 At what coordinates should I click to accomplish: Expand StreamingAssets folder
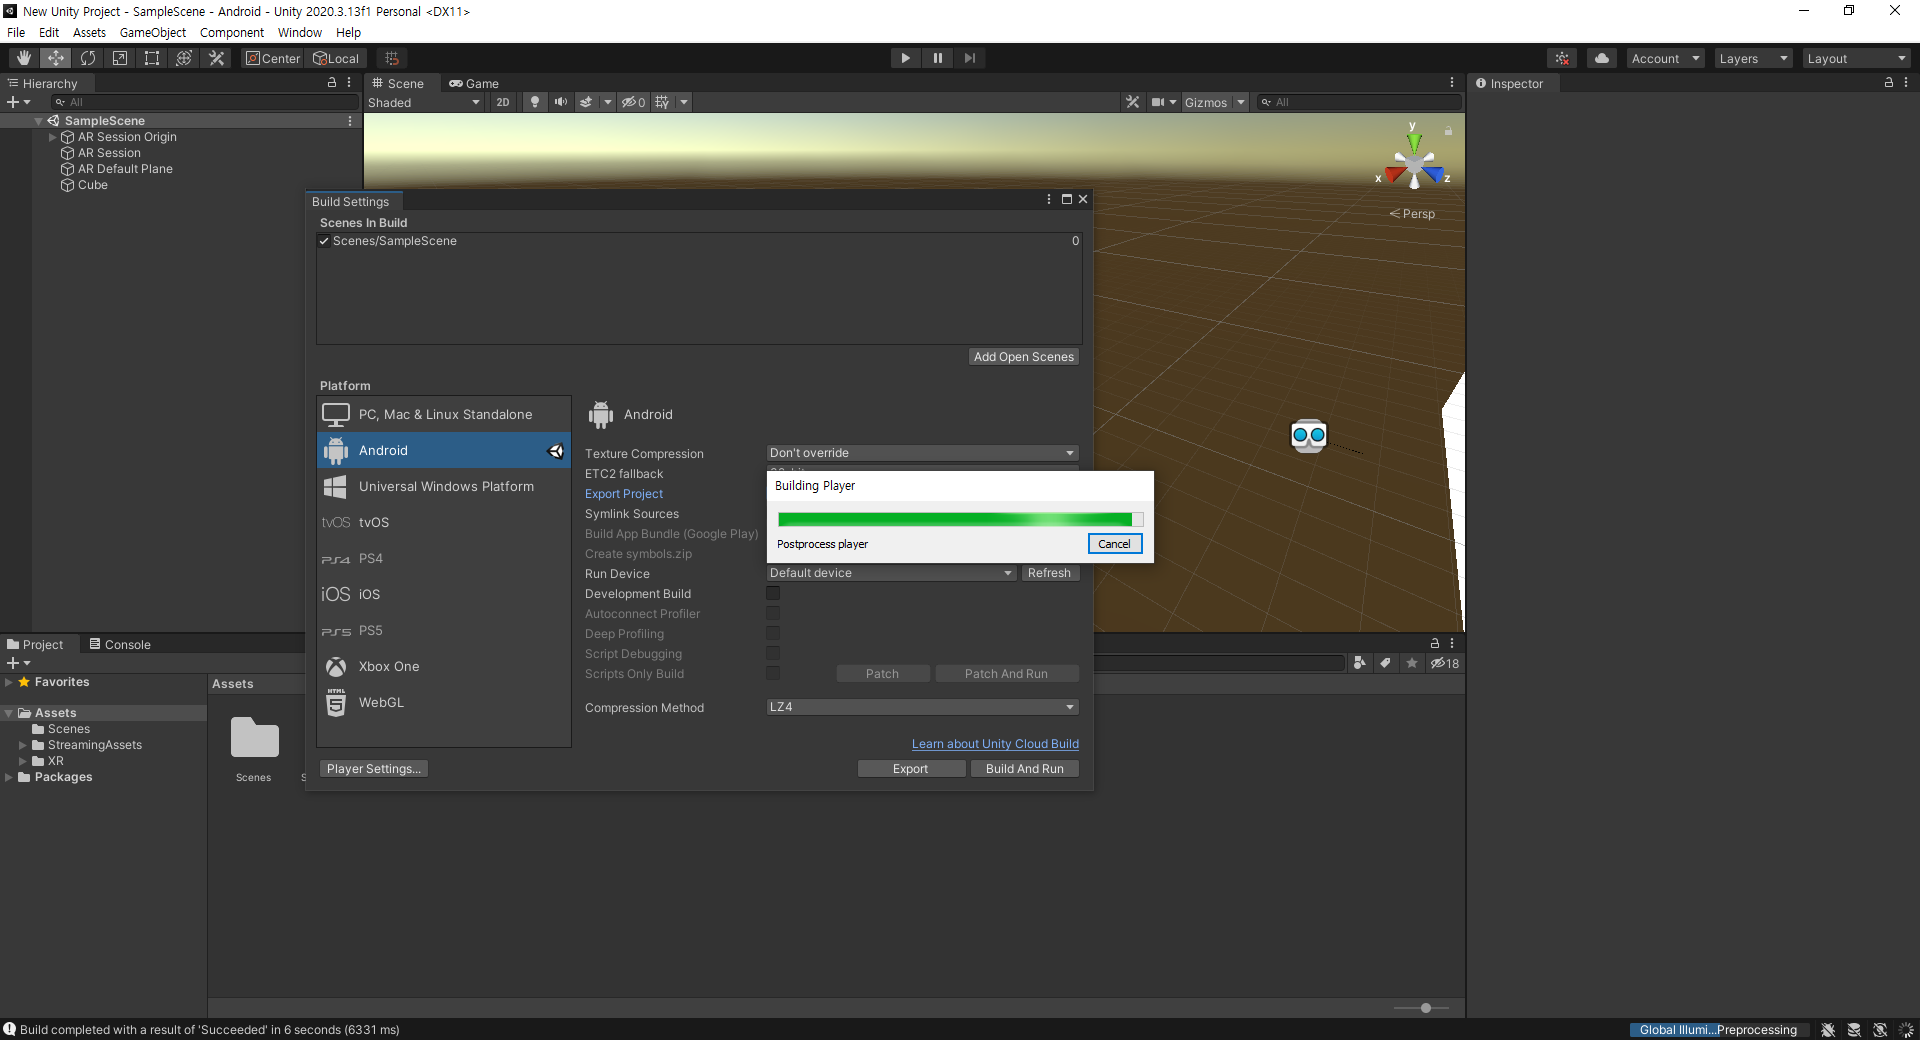click(23, 745)
